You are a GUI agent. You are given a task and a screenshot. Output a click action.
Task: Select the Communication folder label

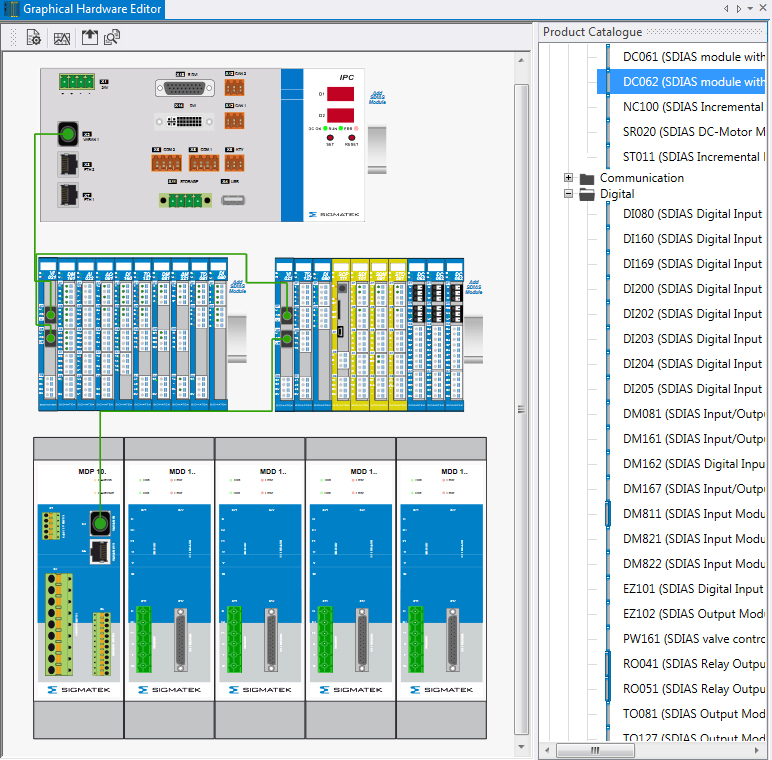[642, 178]
